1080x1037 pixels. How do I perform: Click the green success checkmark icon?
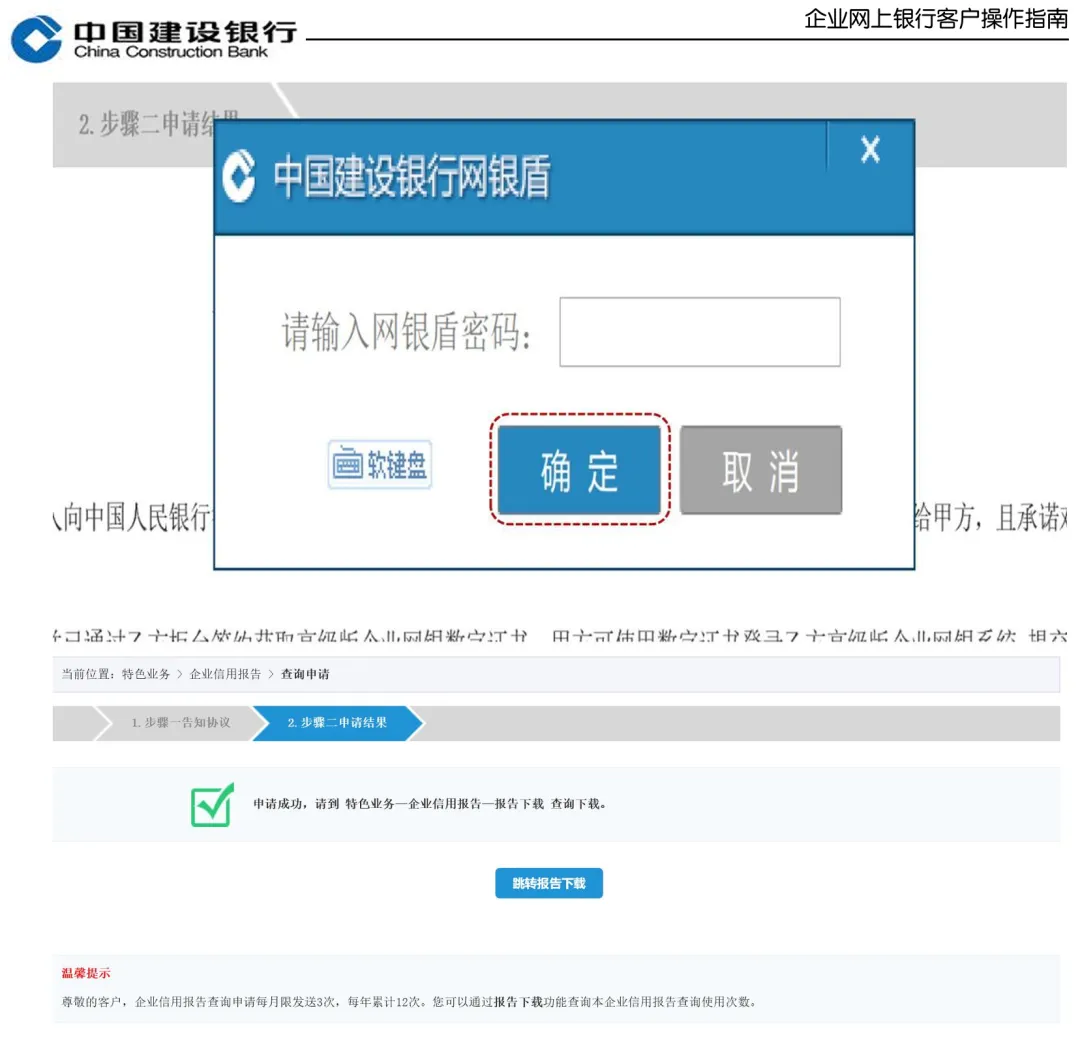pos(212,804)
